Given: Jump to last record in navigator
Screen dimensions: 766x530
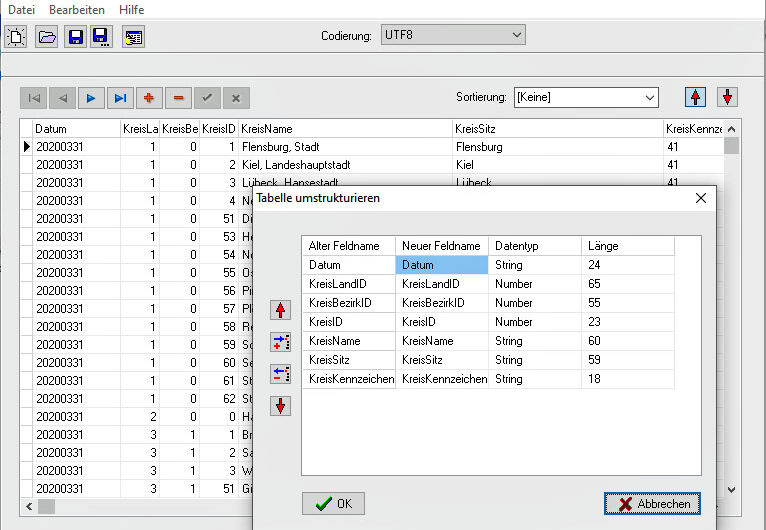Looking at the screenshot, I should [120, 98].
